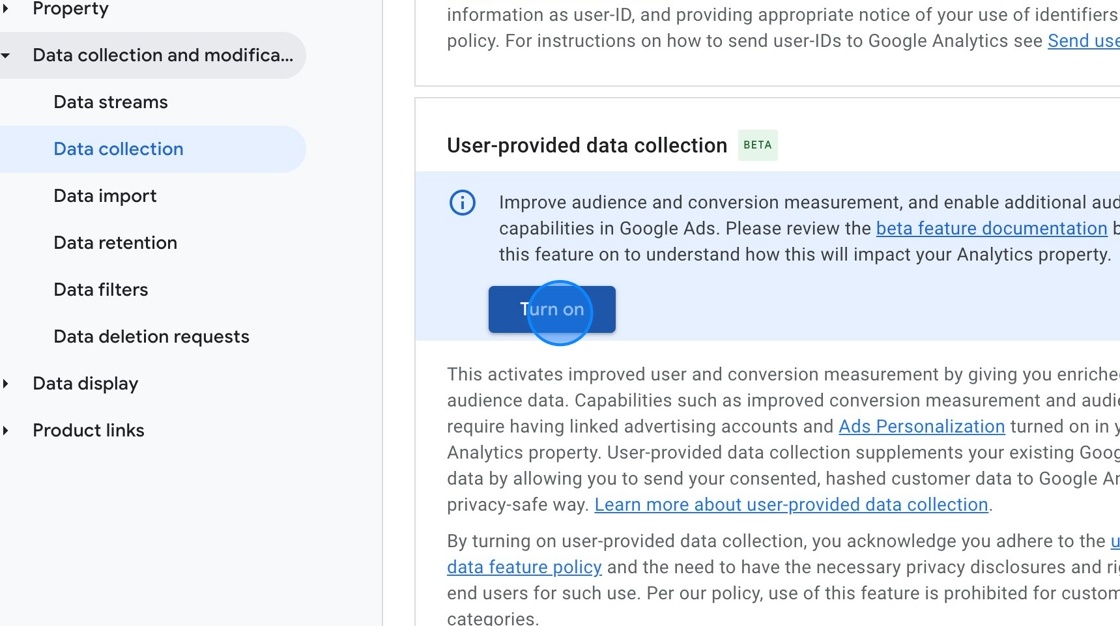Select Data streams in the sidebar
Image resolution: width=1120 pixels, height=626 pixels.
pos(110,102)
